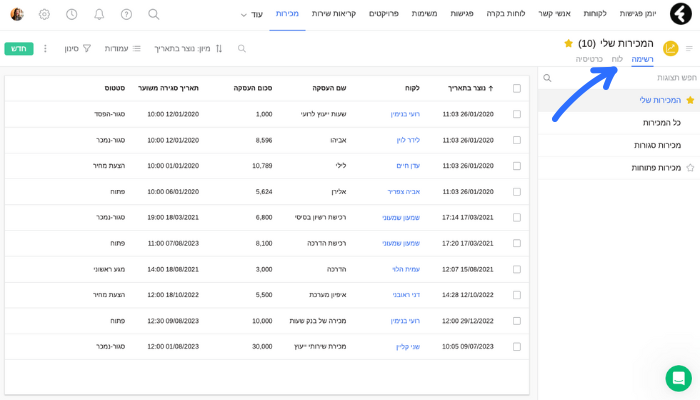
Task: Open the עמודות columns selector
Action: click(x=123, y=48)
